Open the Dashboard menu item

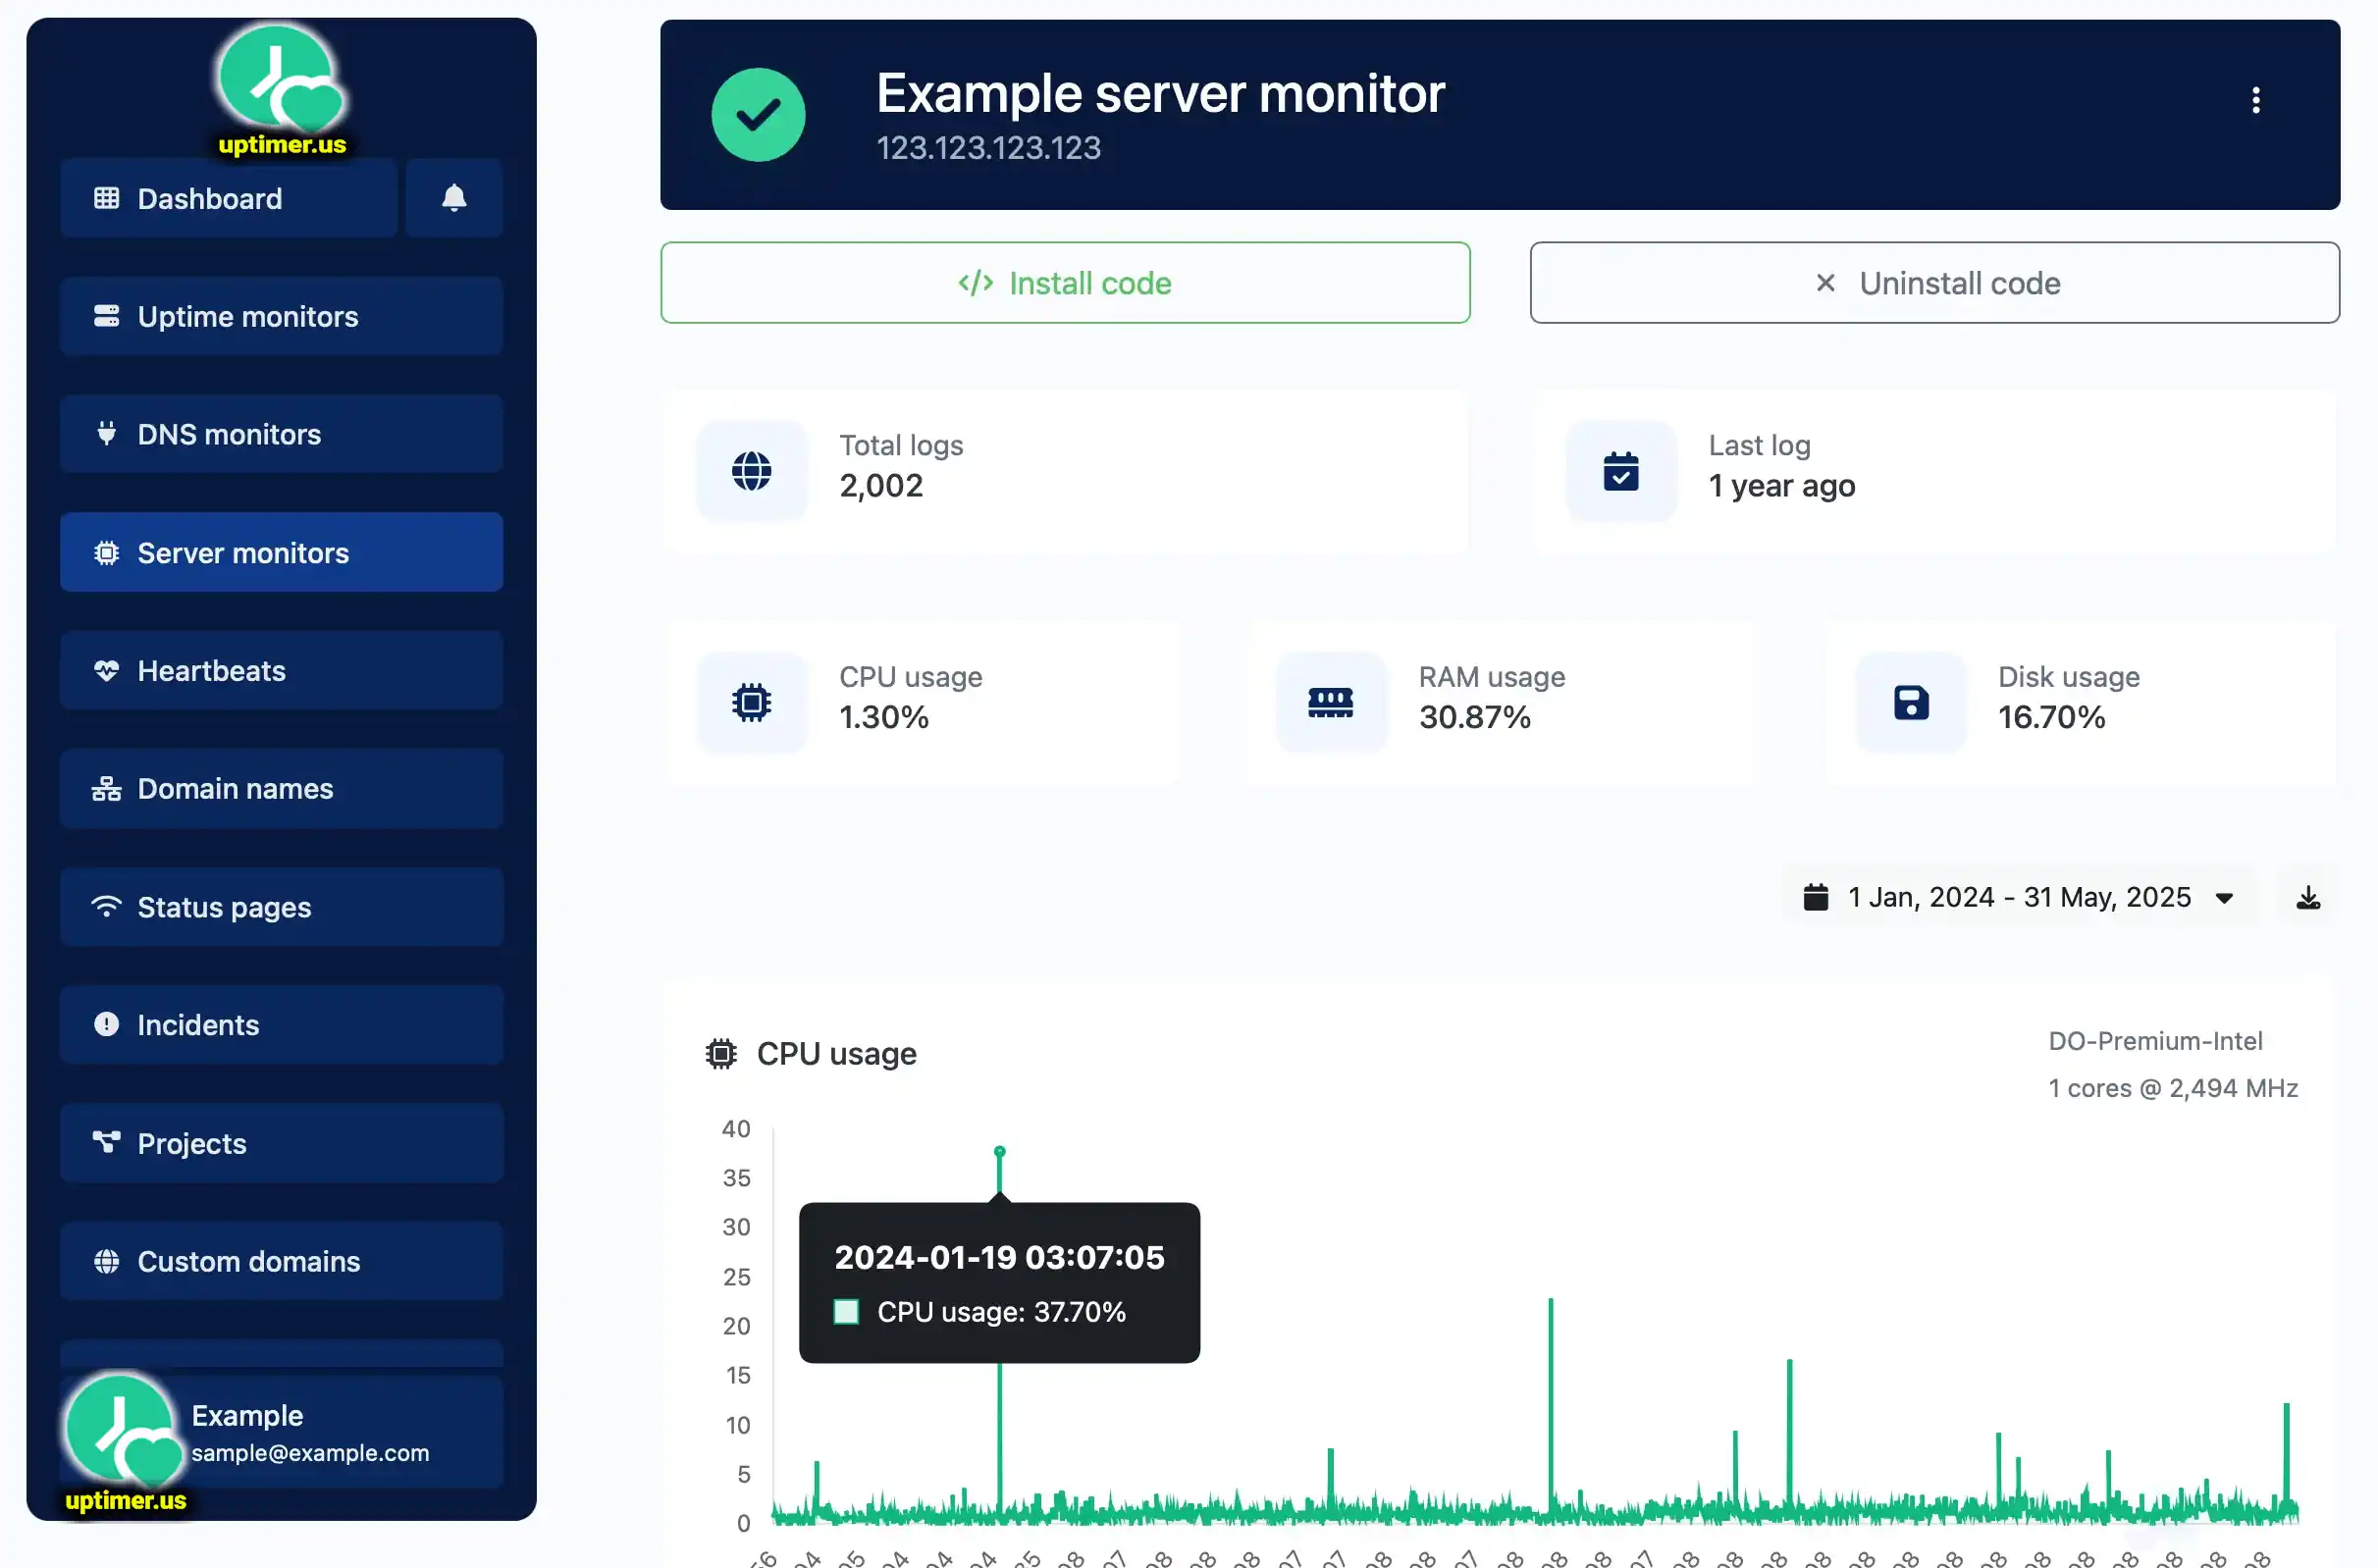point(229,198)
